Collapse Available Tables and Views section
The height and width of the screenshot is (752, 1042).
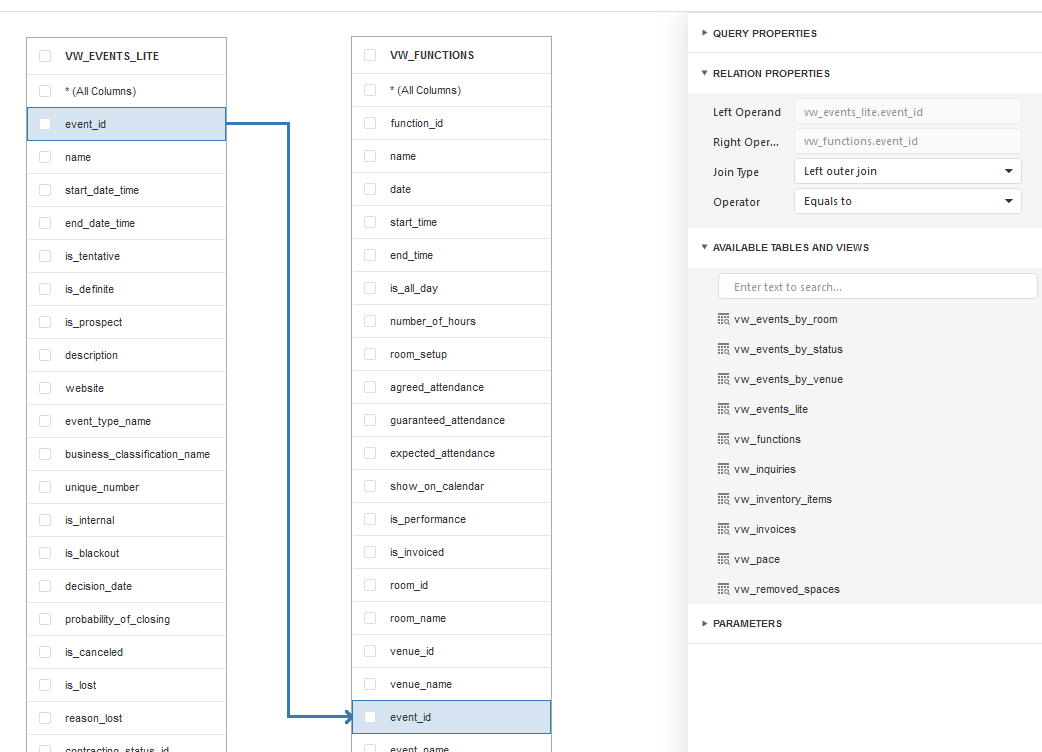704,247
